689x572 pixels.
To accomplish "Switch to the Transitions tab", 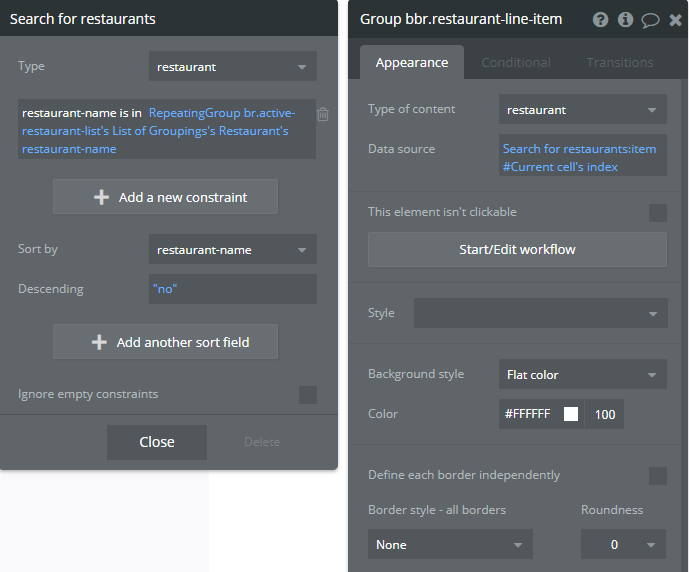I will (620, 62).
